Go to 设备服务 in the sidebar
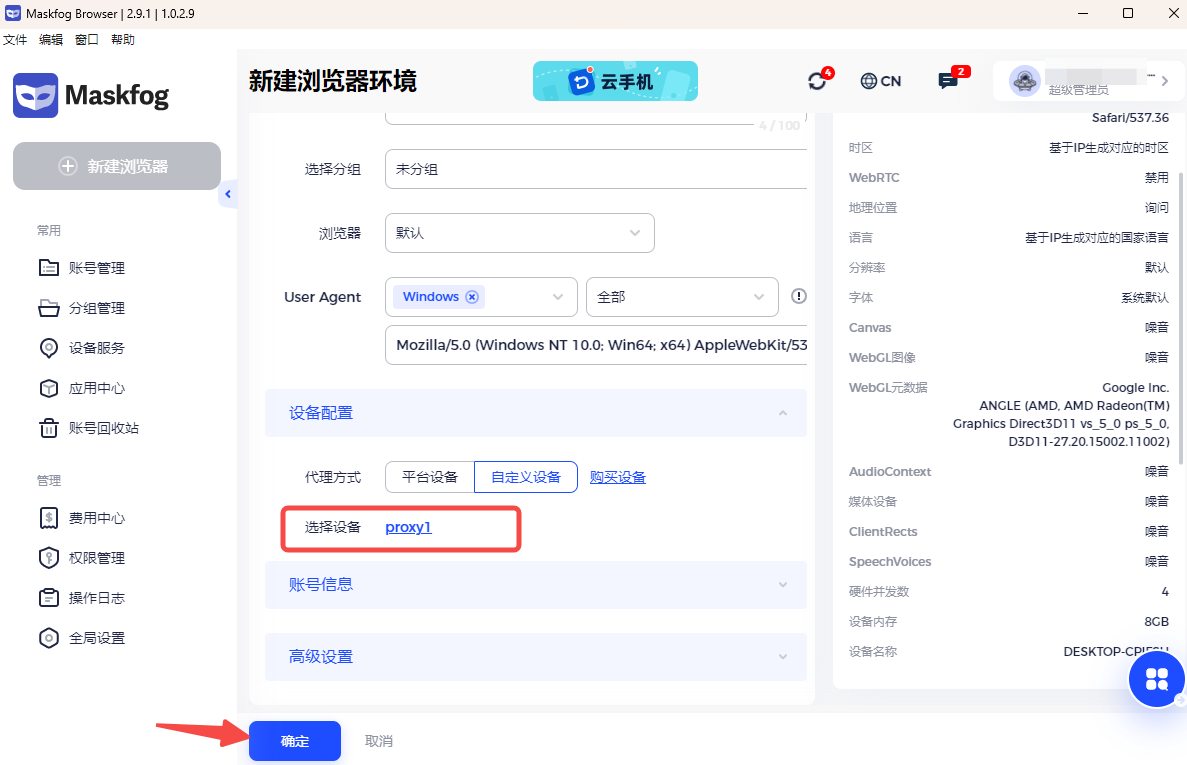This screenshot has height=765, width=1187. point(97,348)
